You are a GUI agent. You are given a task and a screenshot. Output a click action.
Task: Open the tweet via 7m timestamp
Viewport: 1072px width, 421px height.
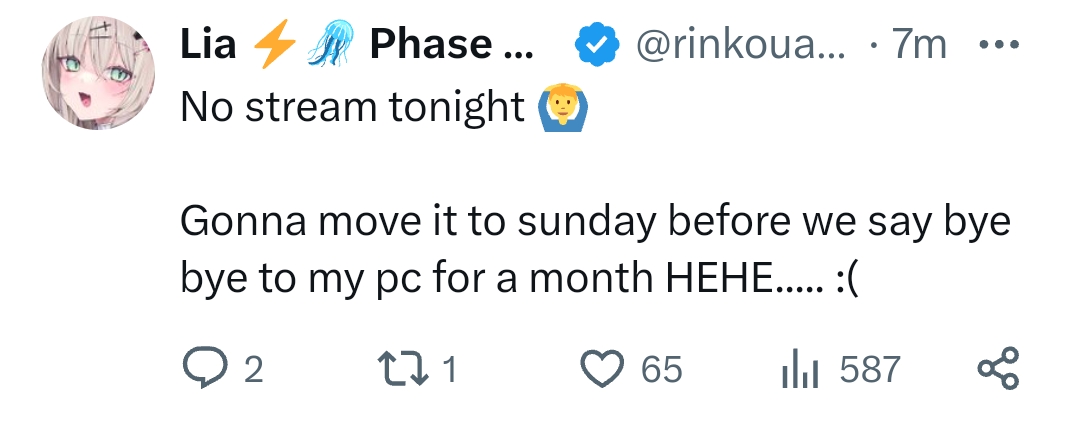click(920, 46)
